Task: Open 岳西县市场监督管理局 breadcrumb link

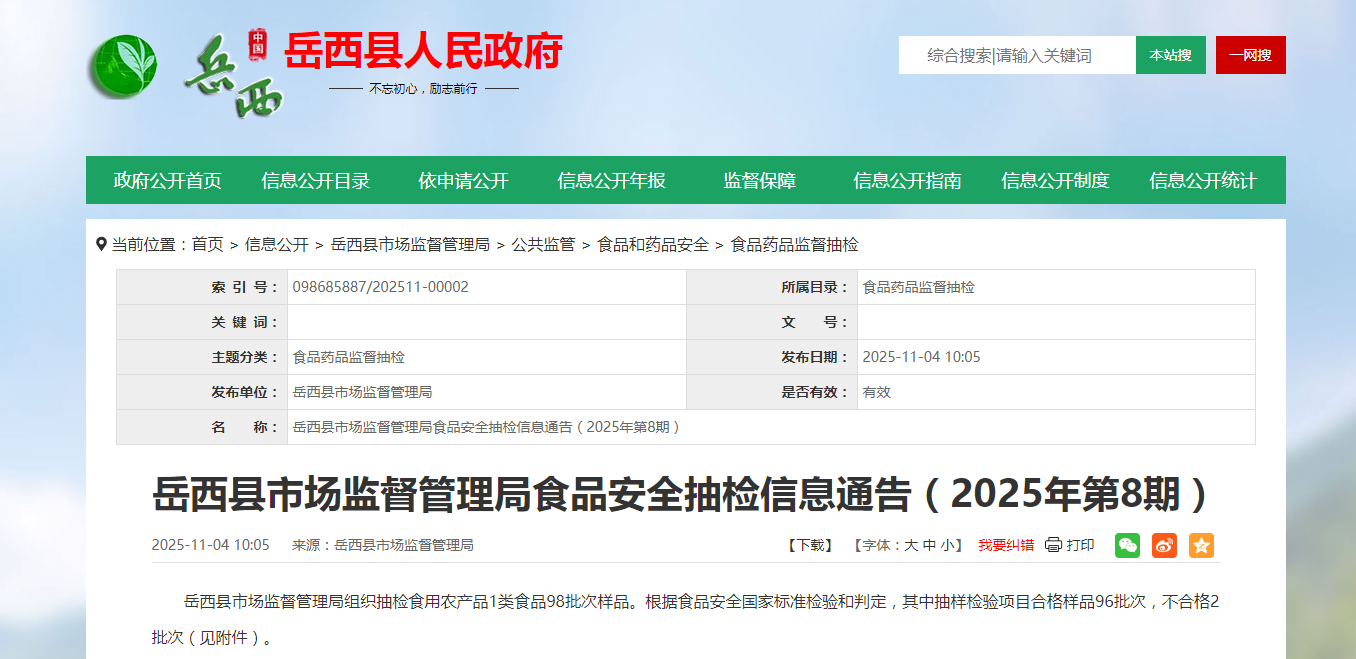Action: (x=410, y=245)
